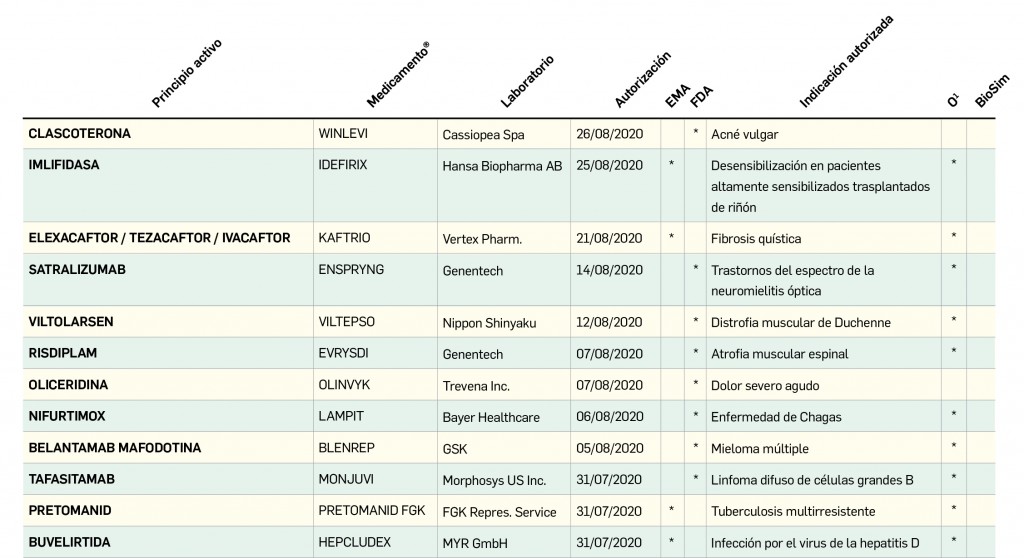Image resolution: width=1024 pixels, height=558 pixels.
Task: Click the "Fibrosis quística" indication cell
Action: [x=755, y=239]
